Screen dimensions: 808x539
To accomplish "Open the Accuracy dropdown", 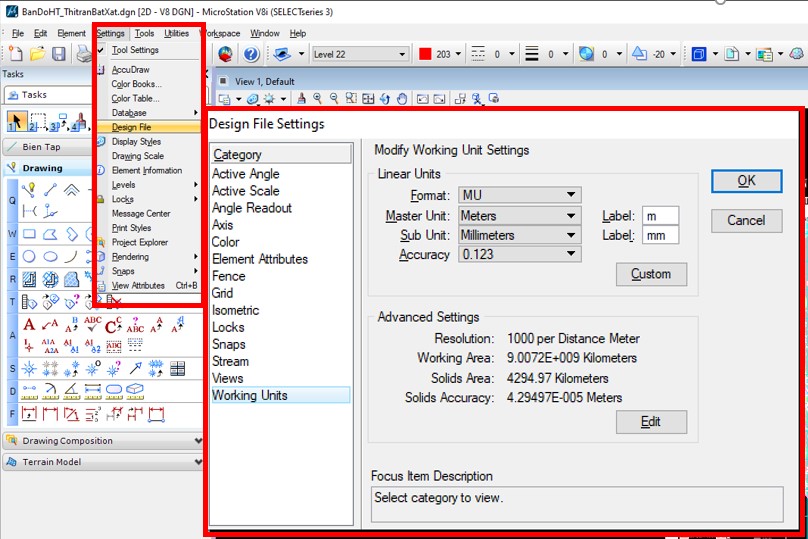I will click(519, 255).
